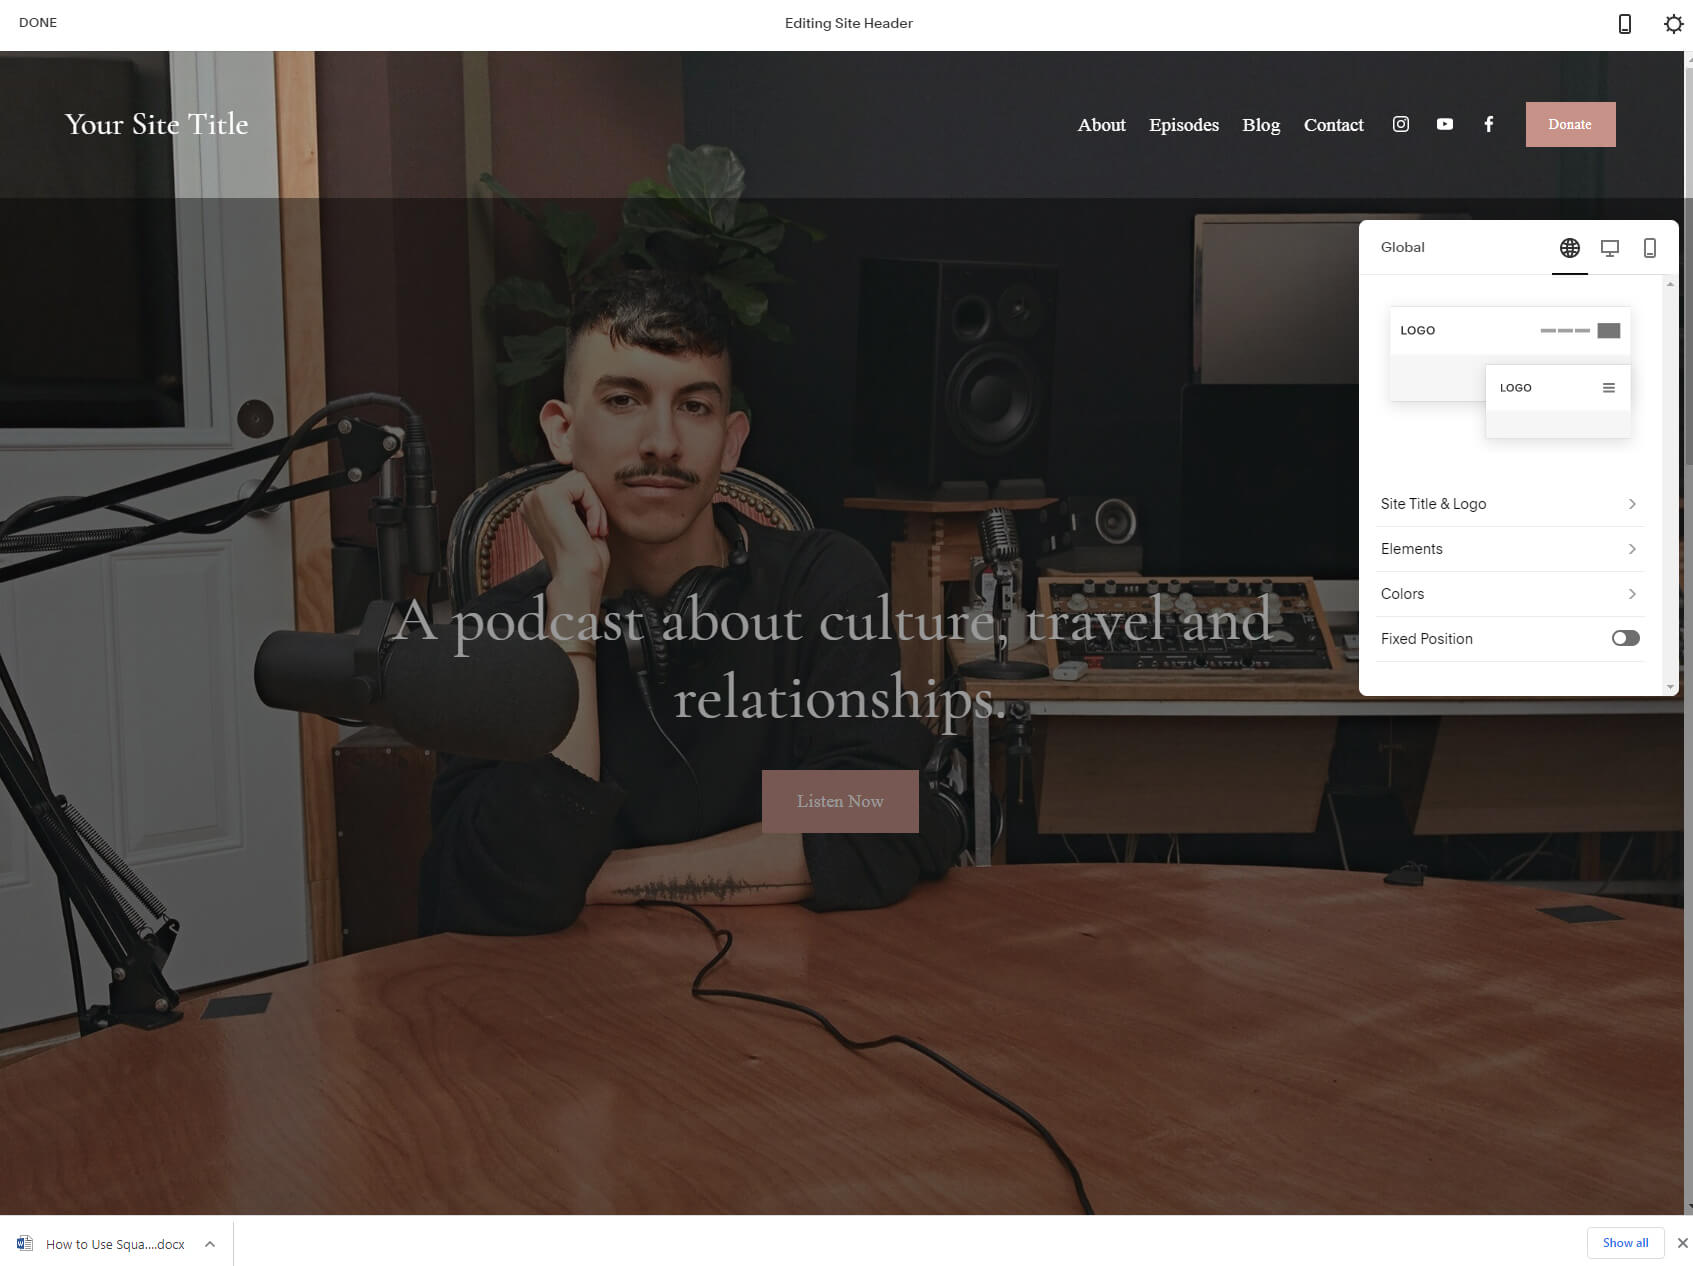The image size is (1693, 1266).
Task: Switch to mobile preview icon in panel
Action: [x=1648, y=247]
